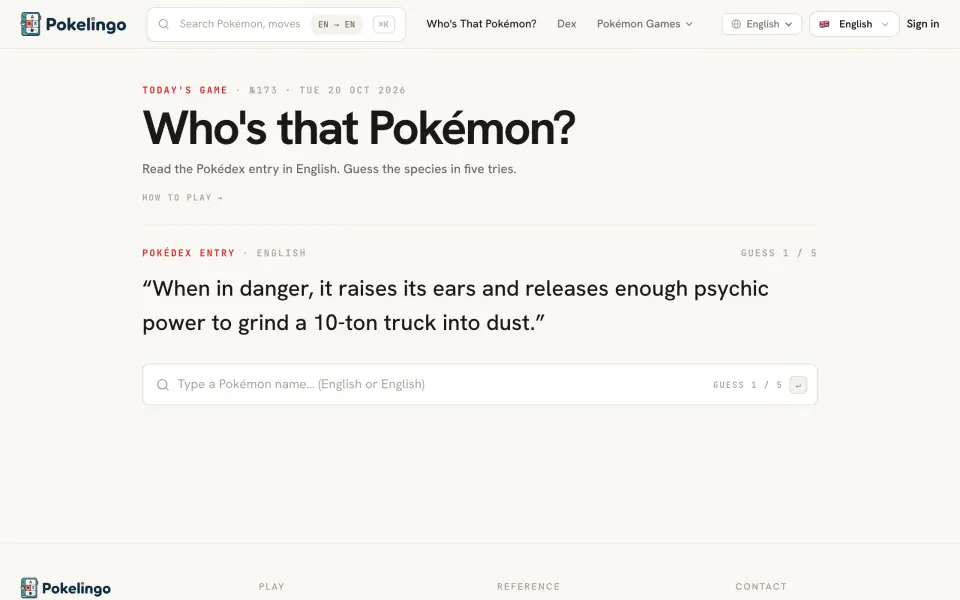This screenshot has height=600, width=960.
Task: Open the Dex nav link
Action: coord(566,24)
